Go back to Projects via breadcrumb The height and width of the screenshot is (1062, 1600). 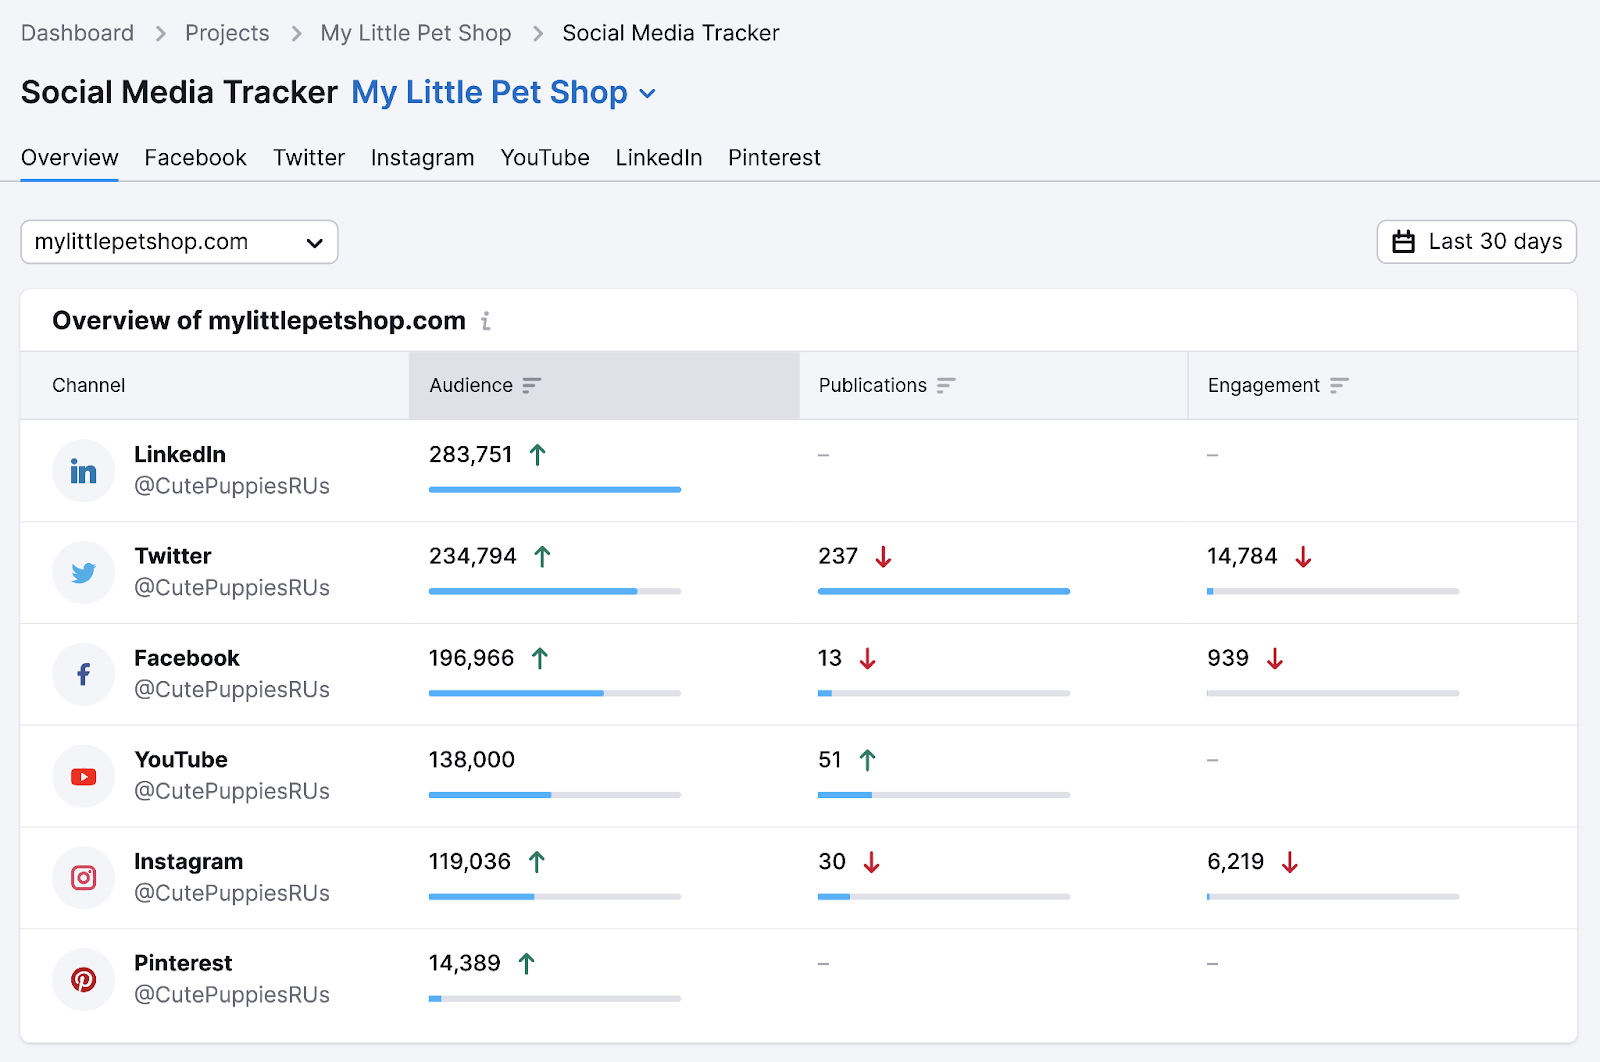(226, 32)
